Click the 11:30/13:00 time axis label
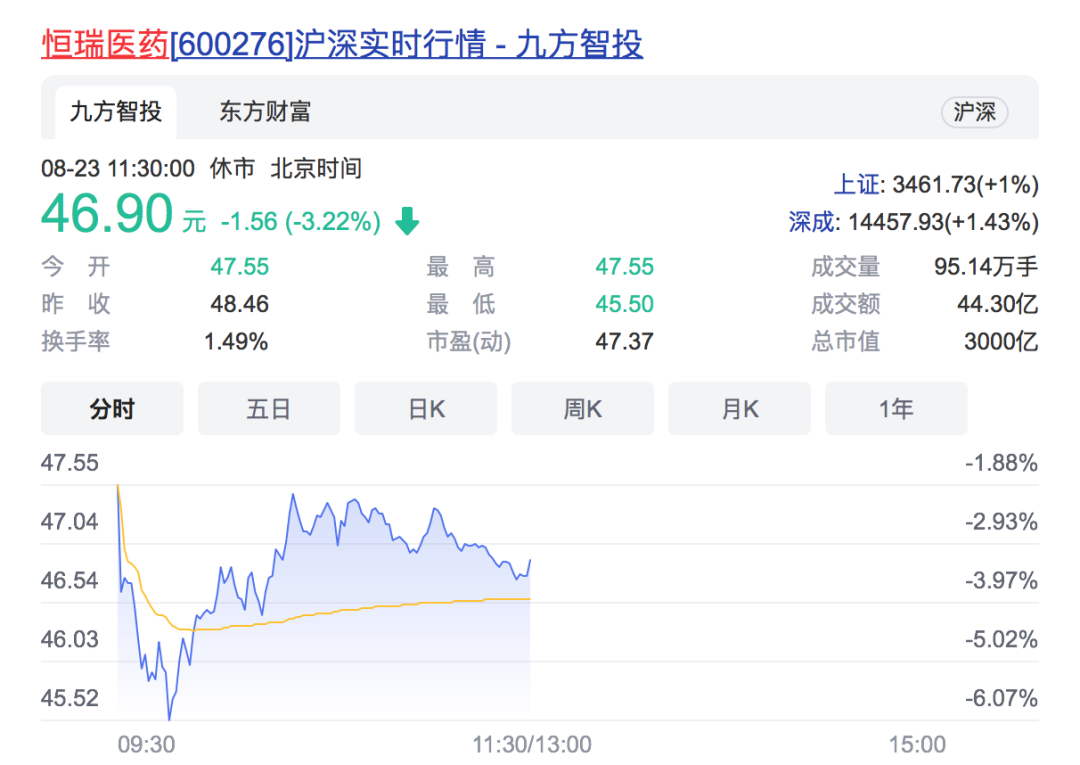1080x765 pixels. click(532, 744)
